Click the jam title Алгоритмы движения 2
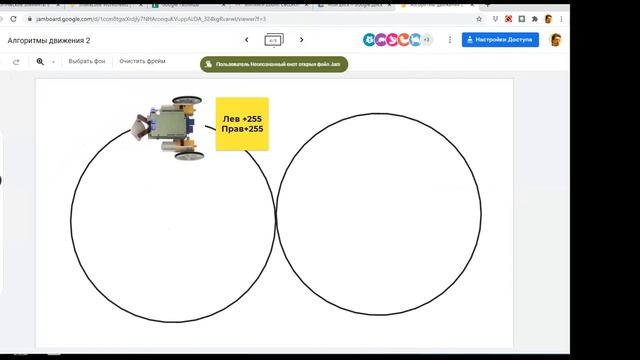Viewport: 640px width, 360px height. point(49,40)
